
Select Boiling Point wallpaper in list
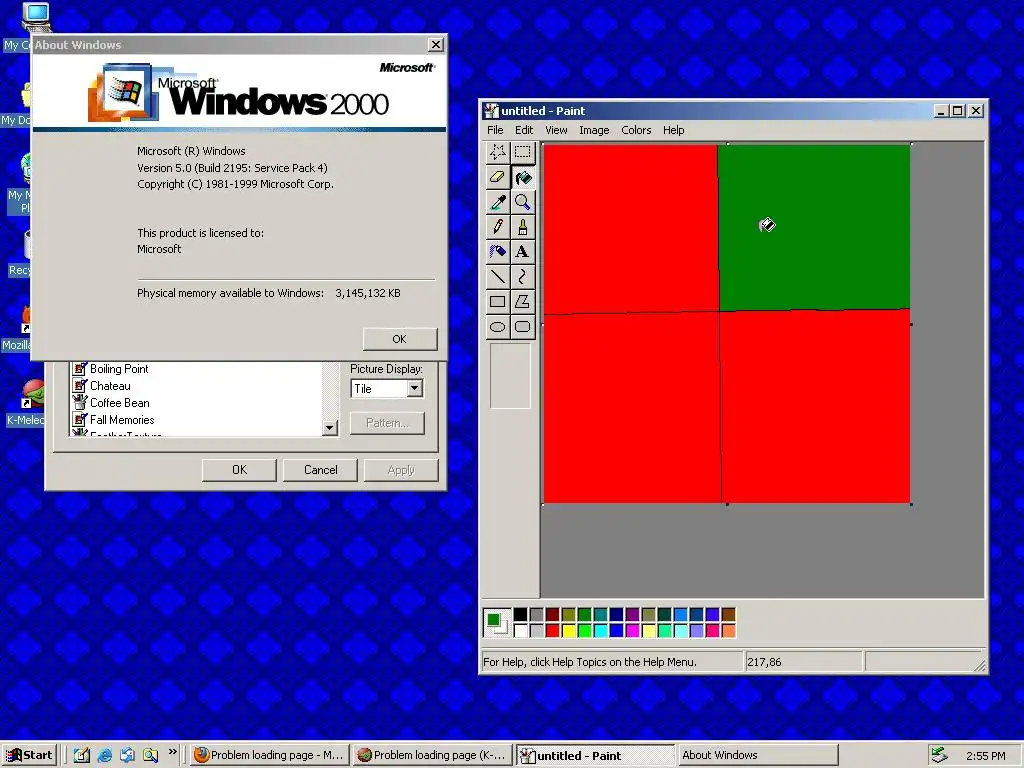(x=119, y=369)
